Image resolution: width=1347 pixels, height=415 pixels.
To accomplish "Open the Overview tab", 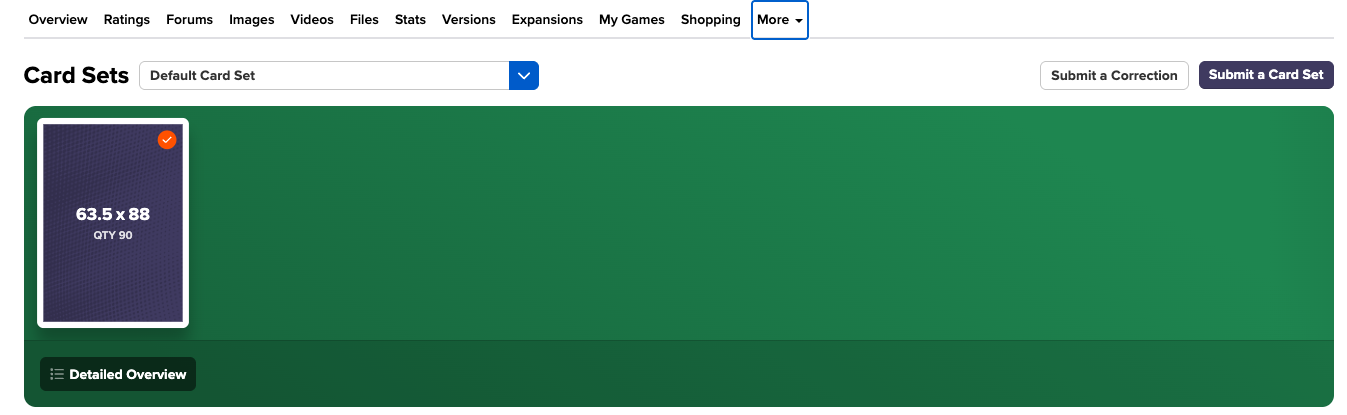I will coord(58,19).
